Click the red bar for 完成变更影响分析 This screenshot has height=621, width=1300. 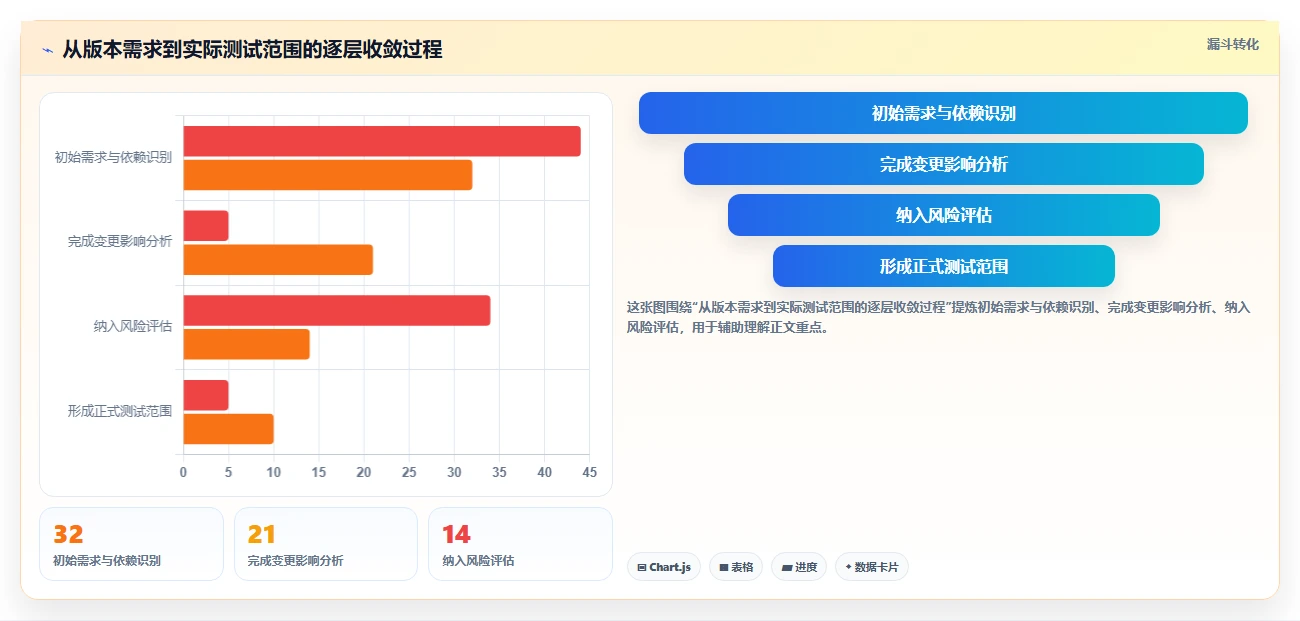pos(206,226)
